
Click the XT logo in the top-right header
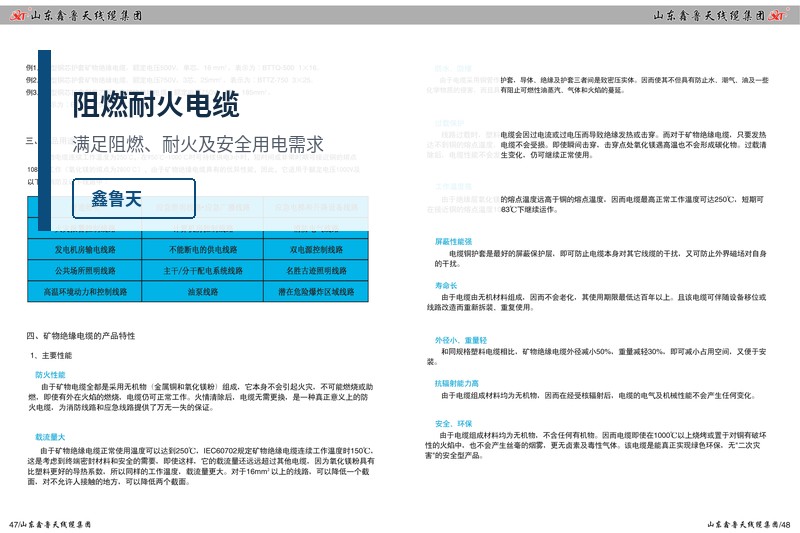point(778,16)
